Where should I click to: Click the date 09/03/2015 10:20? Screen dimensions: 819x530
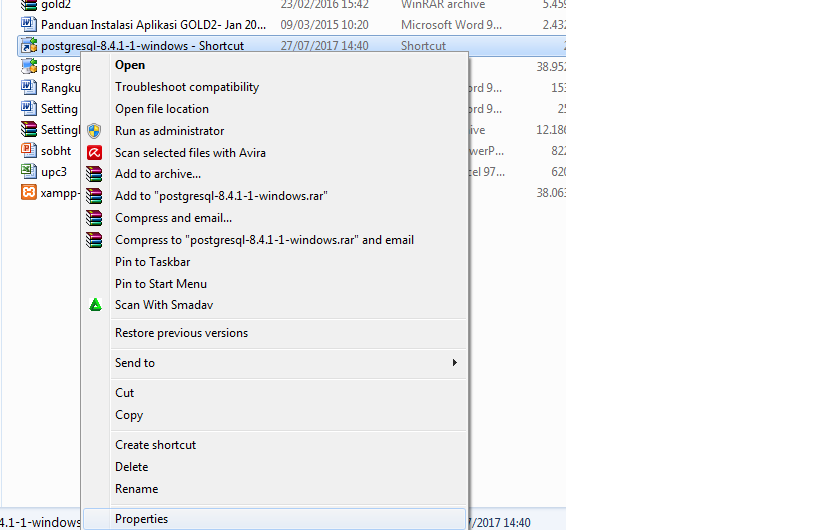[324, 25]
